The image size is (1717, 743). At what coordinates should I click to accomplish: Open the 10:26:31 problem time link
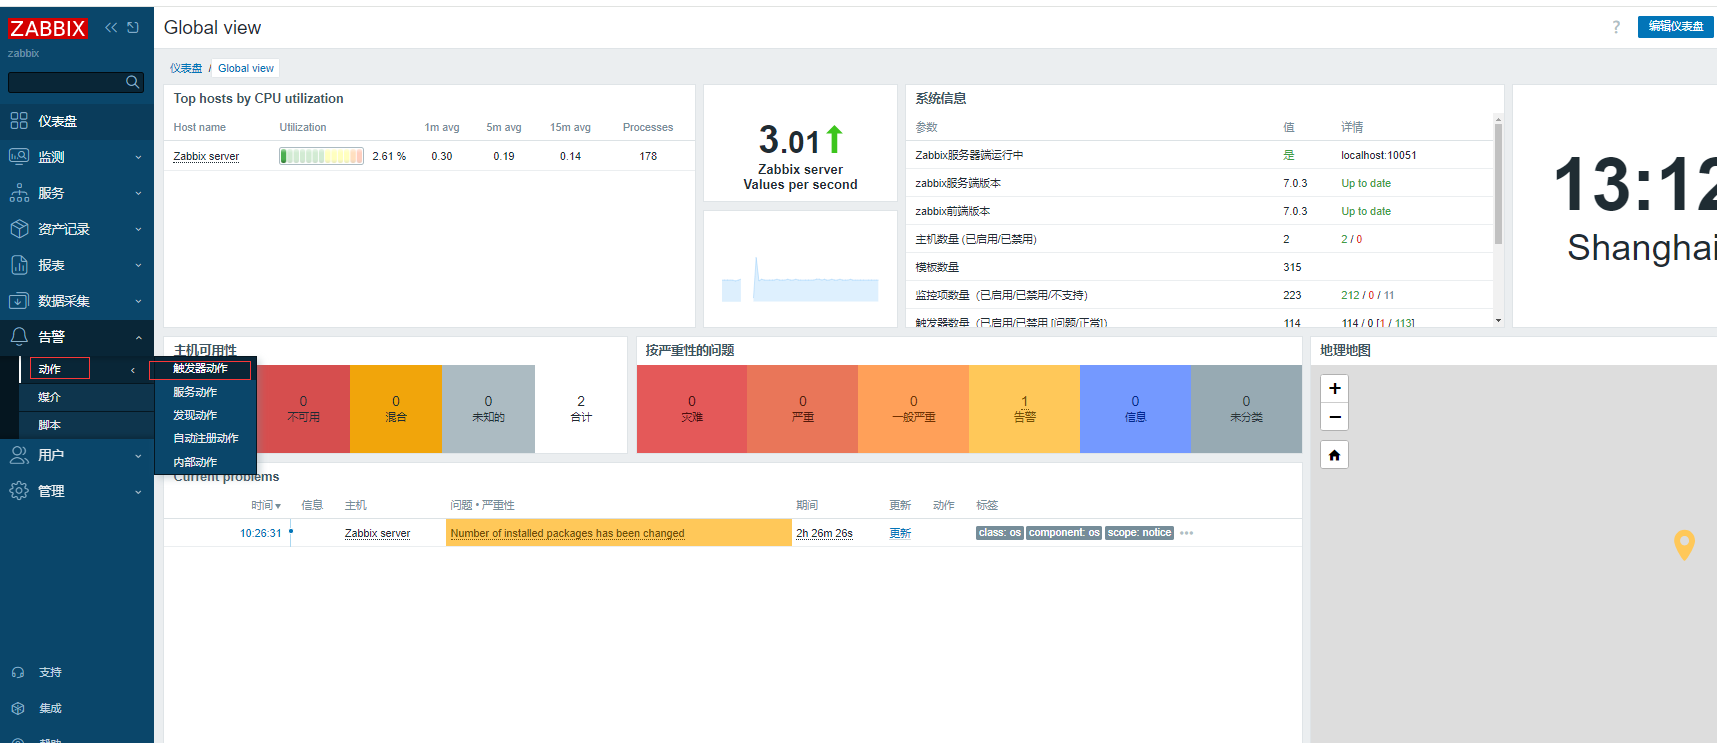(x=261, y=533)
